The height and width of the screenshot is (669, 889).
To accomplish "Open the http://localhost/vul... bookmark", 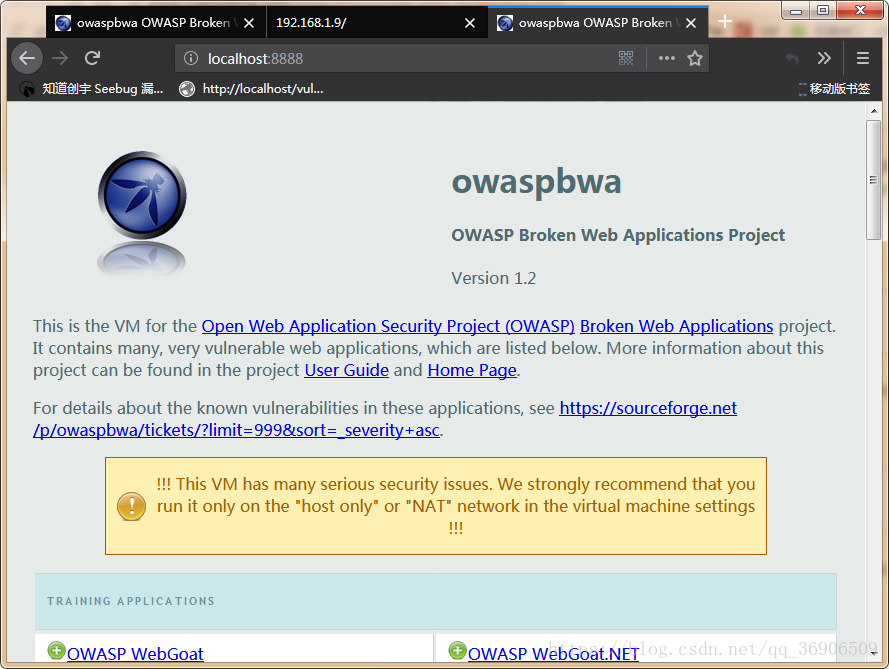I will 251,88.
